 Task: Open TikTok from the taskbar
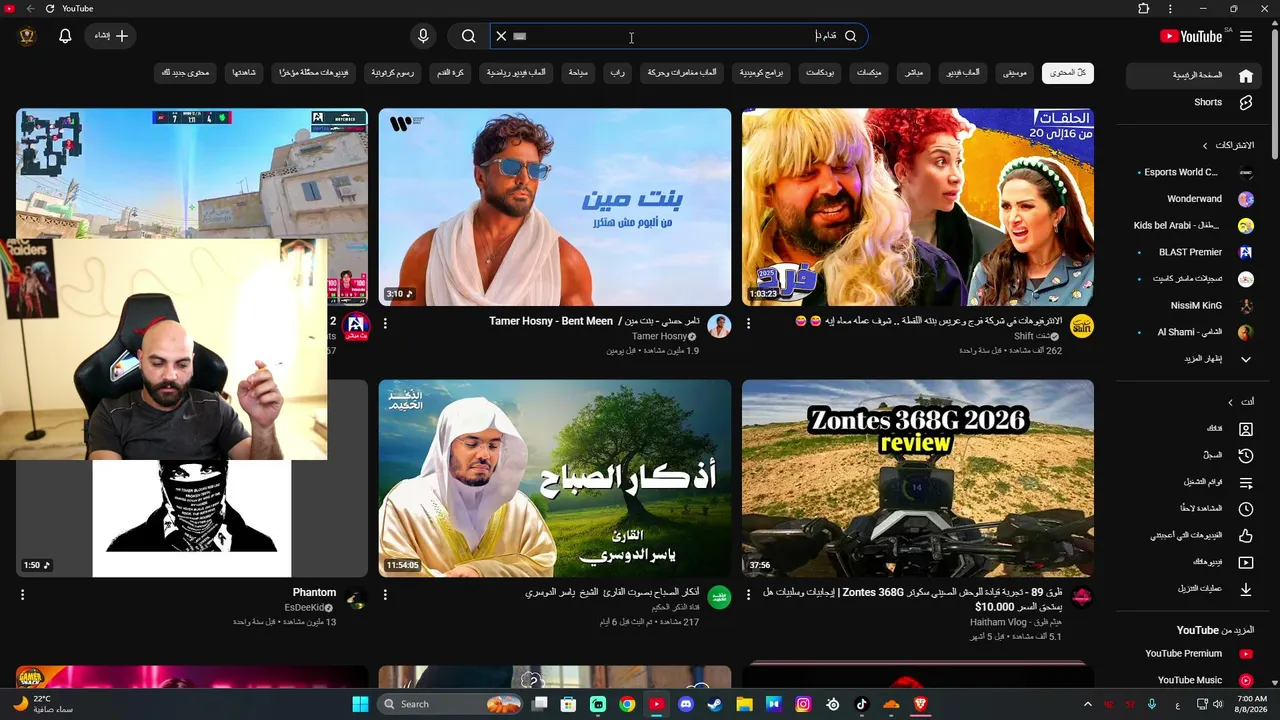click(862, 704)
